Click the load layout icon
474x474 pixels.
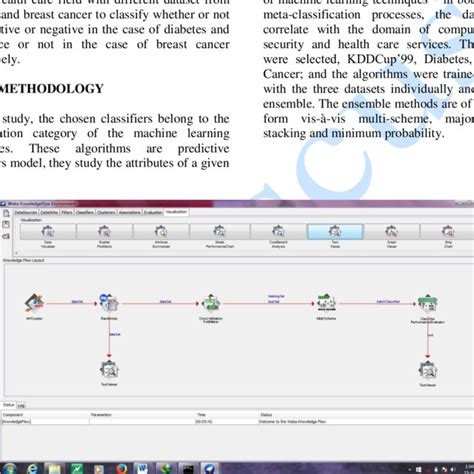(6, 236)
